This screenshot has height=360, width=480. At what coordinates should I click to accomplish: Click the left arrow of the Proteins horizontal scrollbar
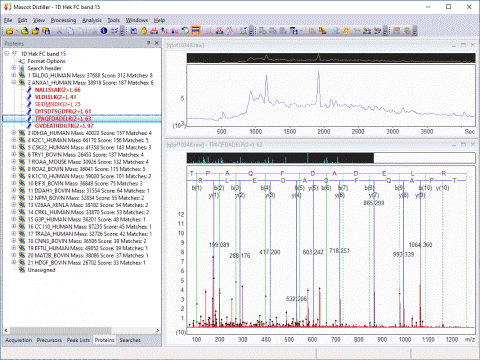6,330
